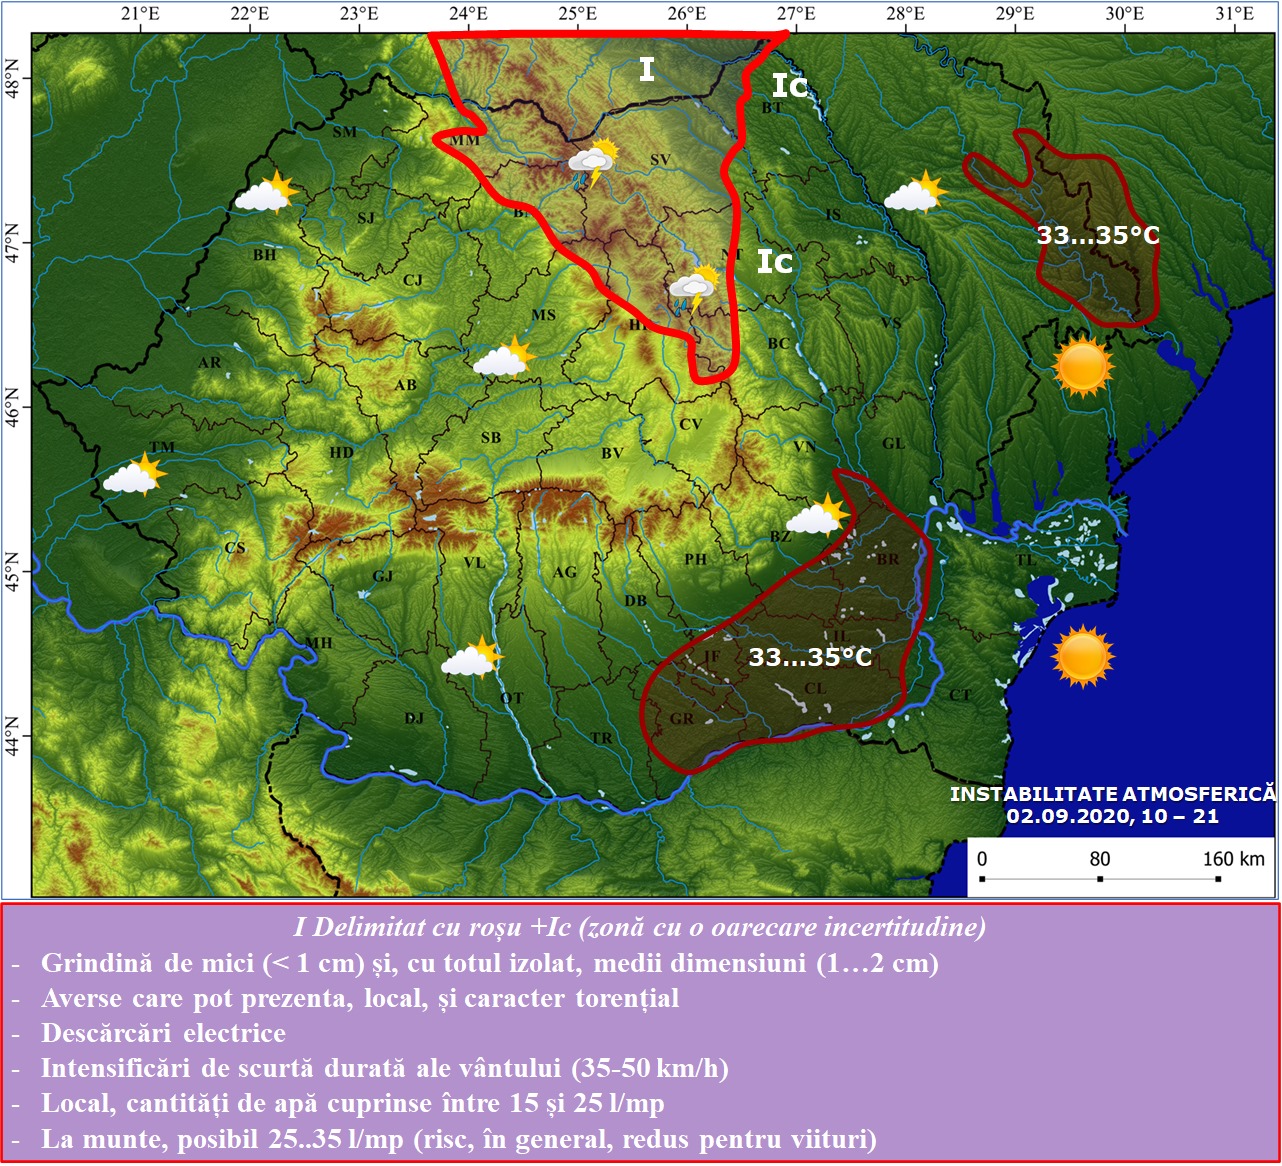Click the partly cloudy icon near MS
1282x1166 pixels.
click(x=504, y=356)
